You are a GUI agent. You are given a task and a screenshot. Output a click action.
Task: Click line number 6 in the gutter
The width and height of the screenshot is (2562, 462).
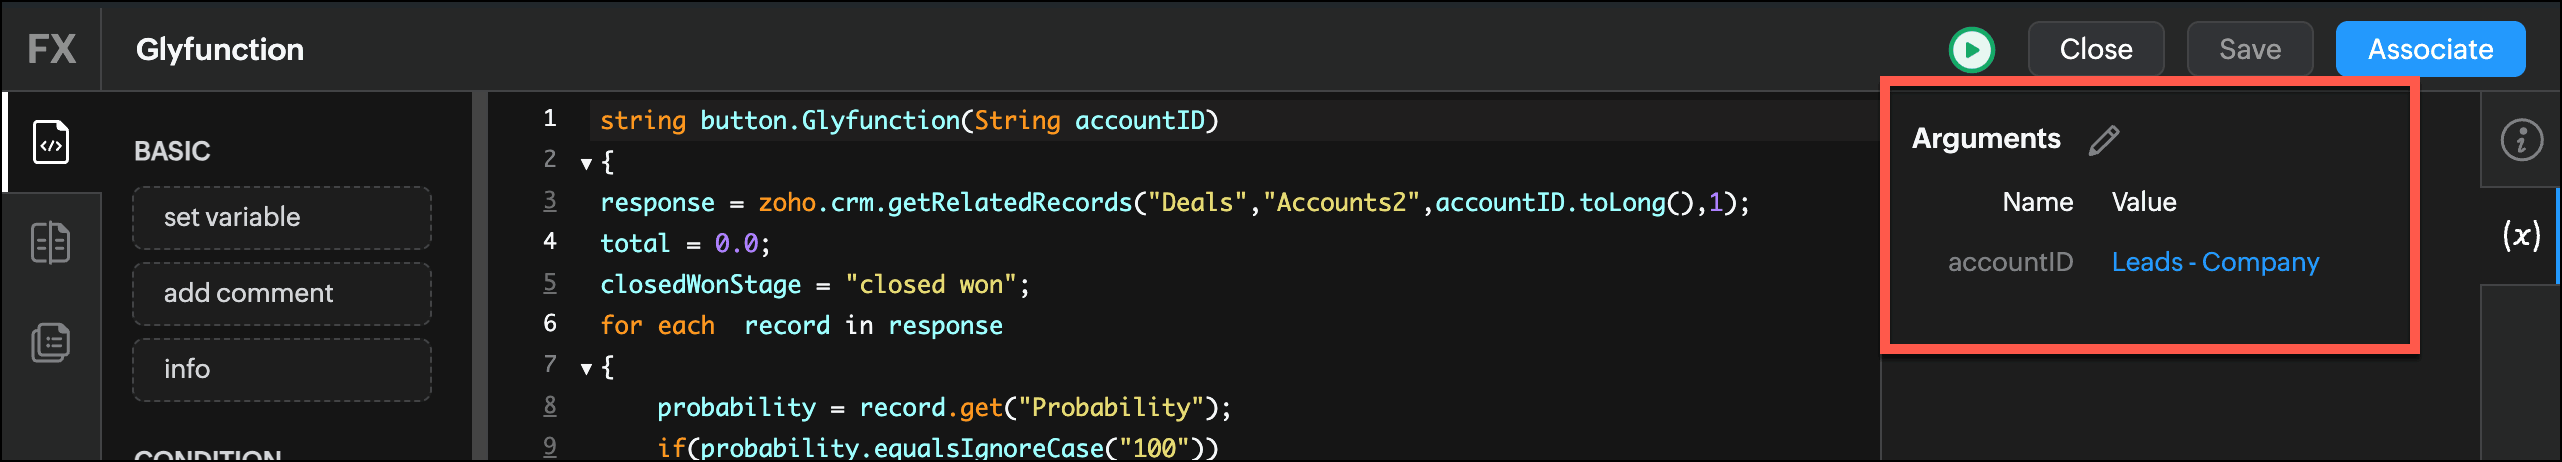(x=550, y=323)
